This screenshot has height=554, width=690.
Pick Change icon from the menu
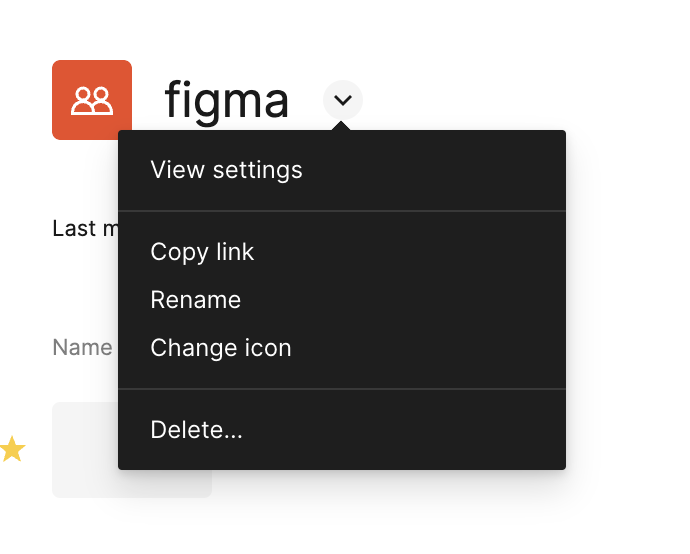[221, 348]
